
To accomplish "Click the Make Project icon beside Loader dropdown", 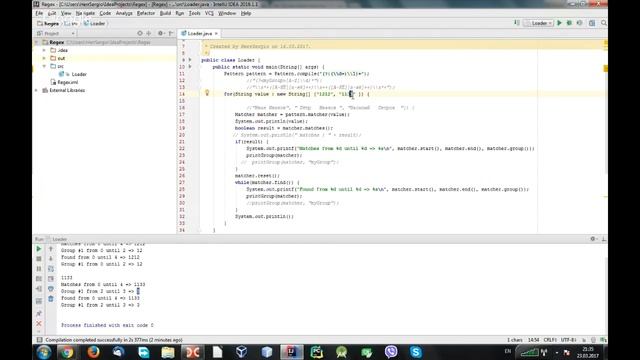I will (x=517, y=23).
